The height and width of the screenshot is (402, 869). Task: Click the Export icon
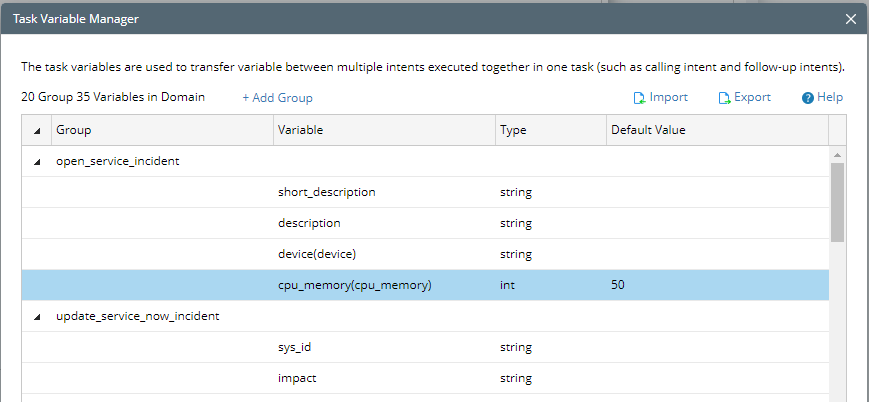pos(724,98)
